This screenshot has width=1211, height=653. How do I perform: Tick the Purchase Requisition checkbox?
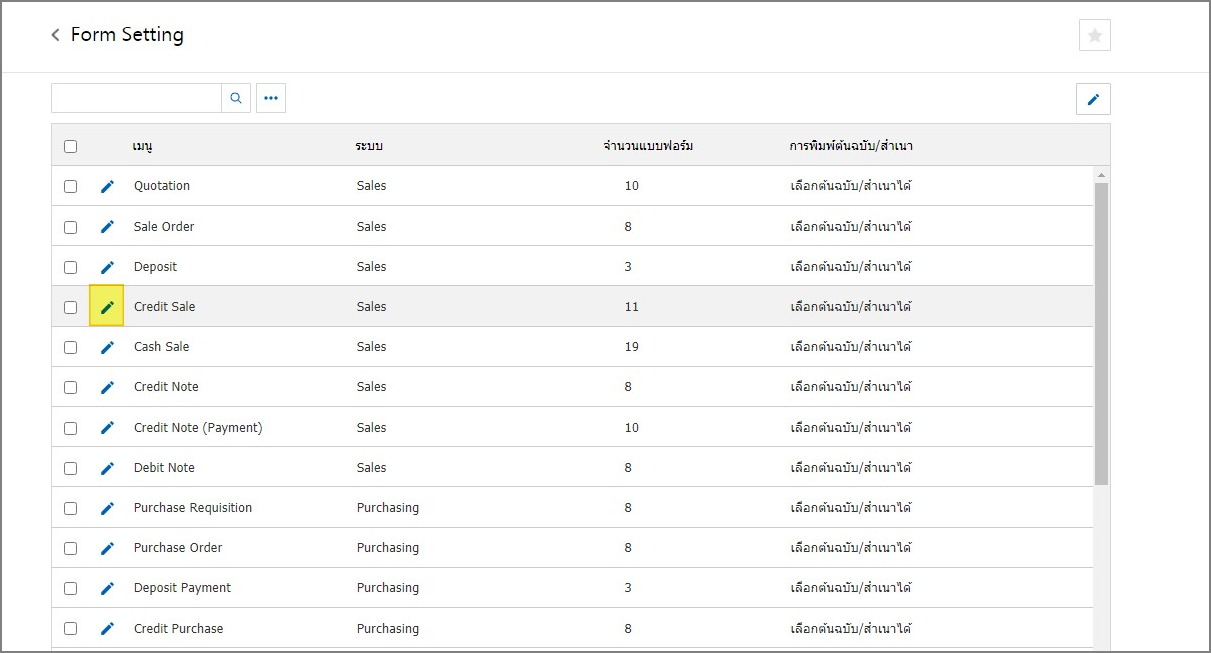pos(70,508)
